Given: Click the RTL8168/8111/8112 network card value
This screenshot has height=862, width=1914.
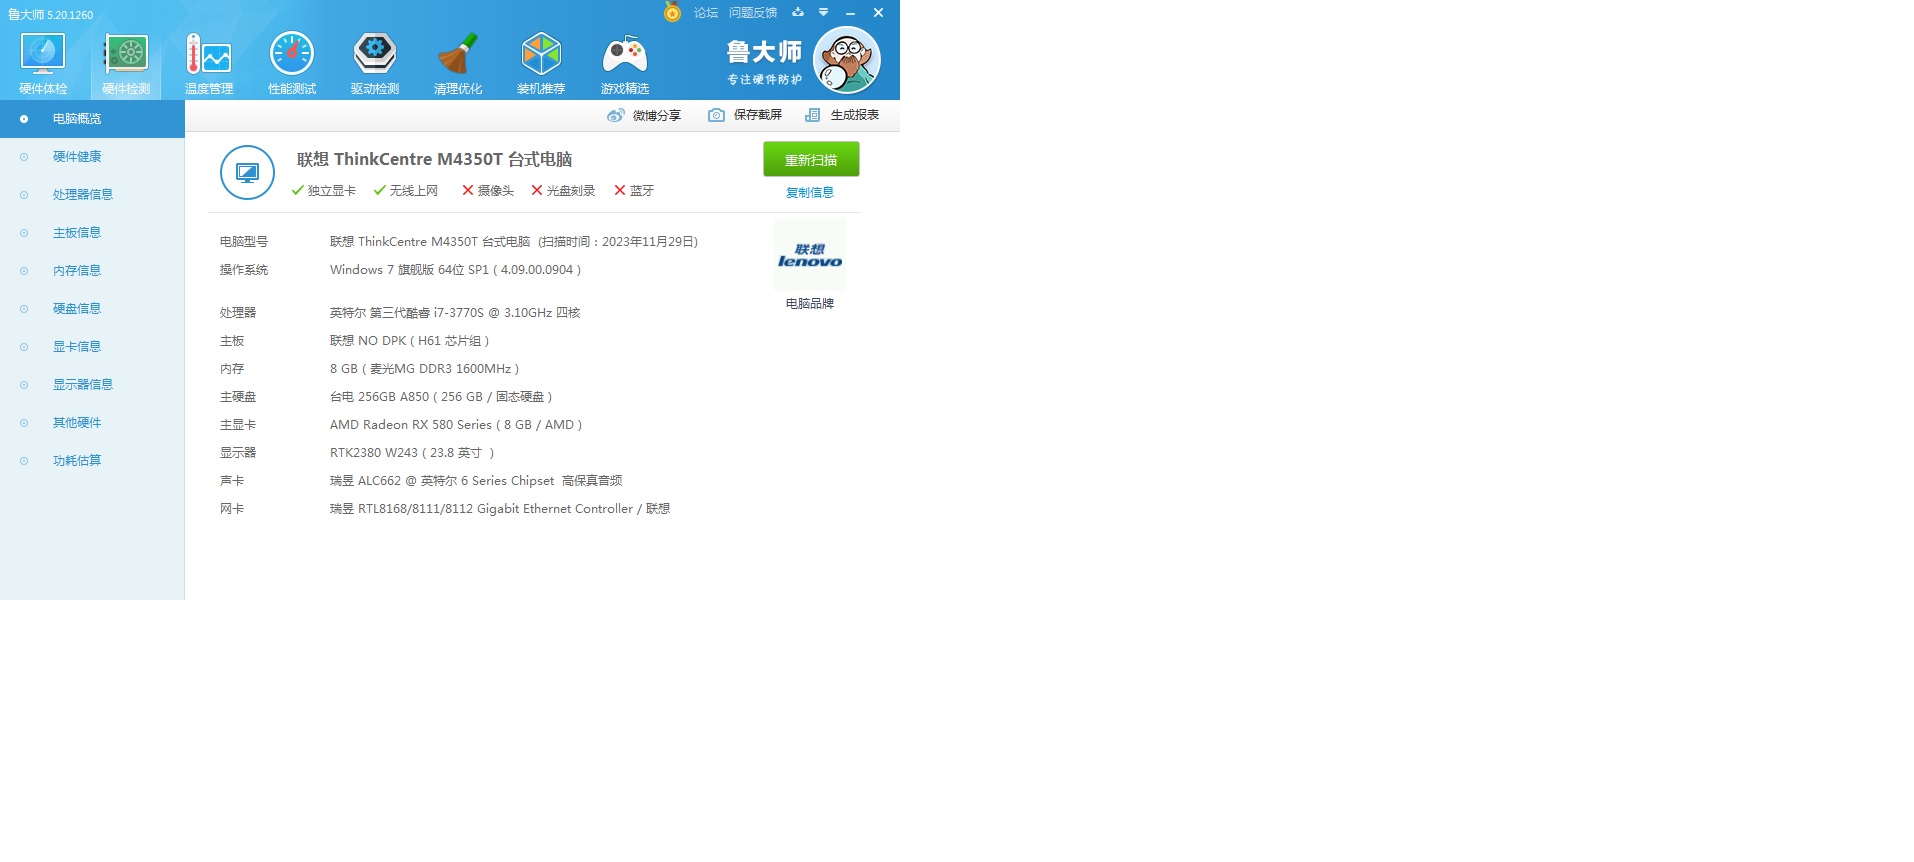Looking at the screenshot, I should (x=500, y=509).
